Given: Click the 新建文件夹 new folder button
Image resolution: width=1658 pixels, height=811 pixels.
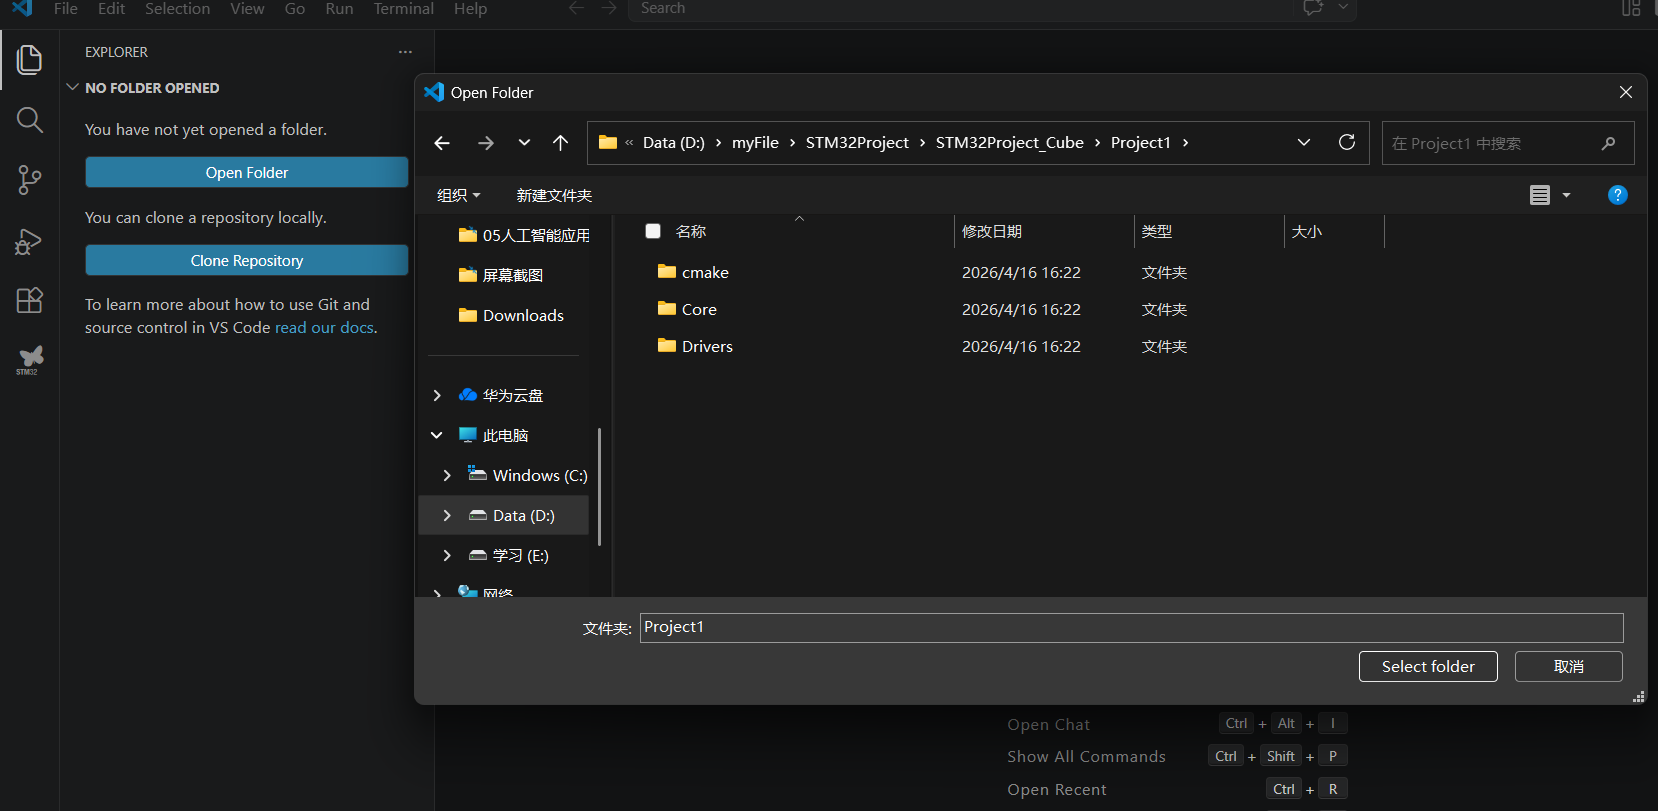Looking at the screenshot, I should 554,195.
